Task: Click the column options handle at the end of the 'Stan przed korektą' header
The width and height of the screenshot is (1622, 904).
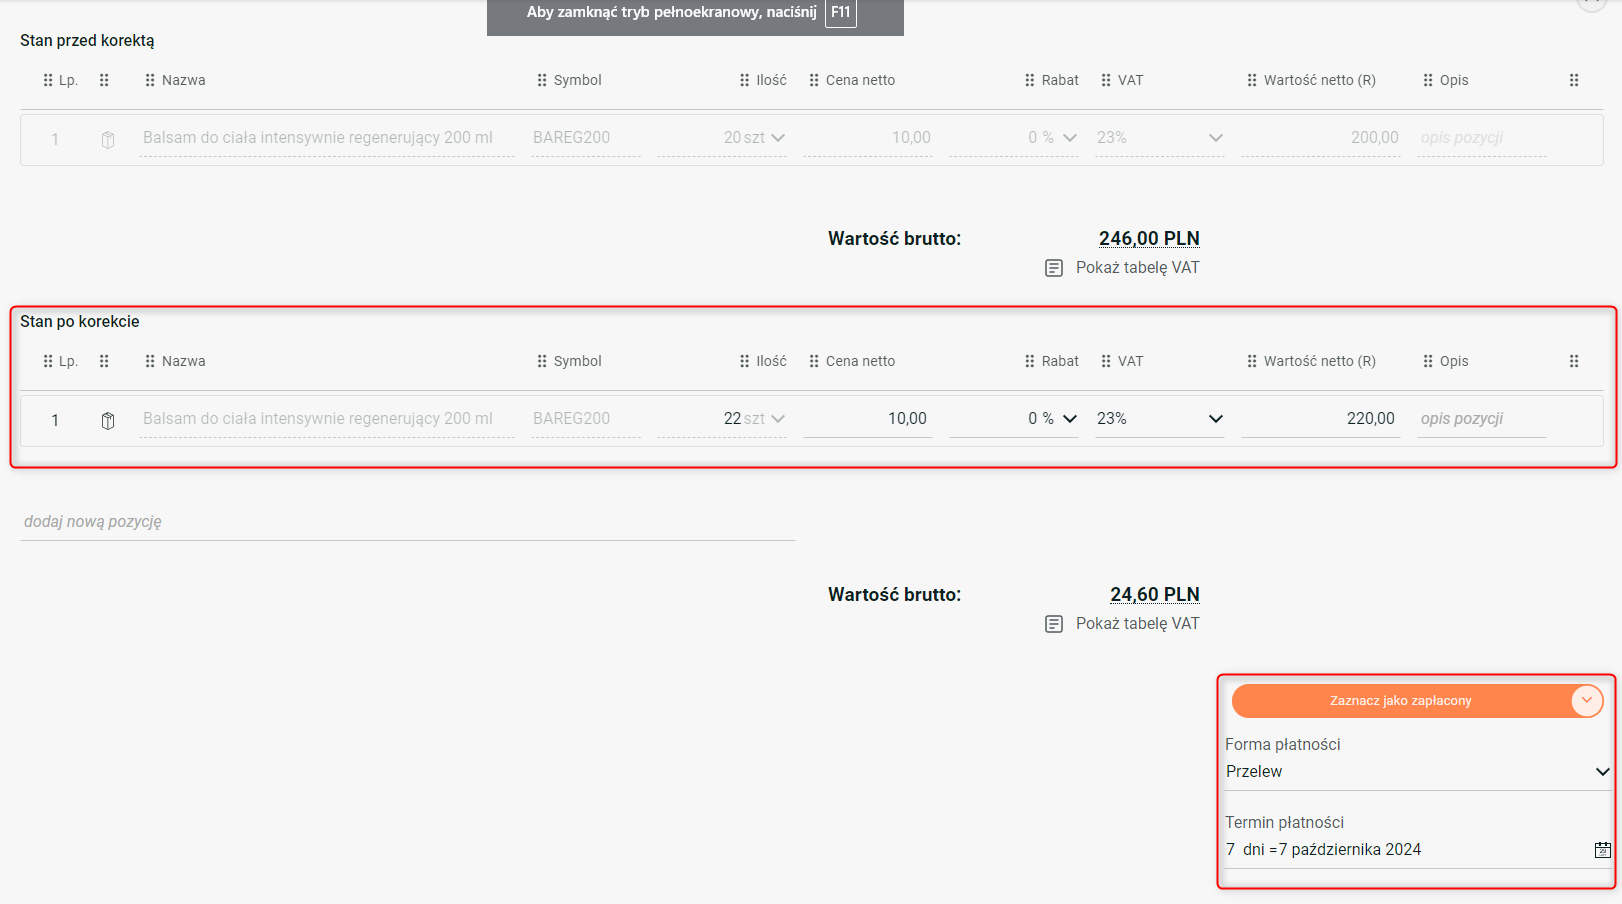Action: point(1574,80)
